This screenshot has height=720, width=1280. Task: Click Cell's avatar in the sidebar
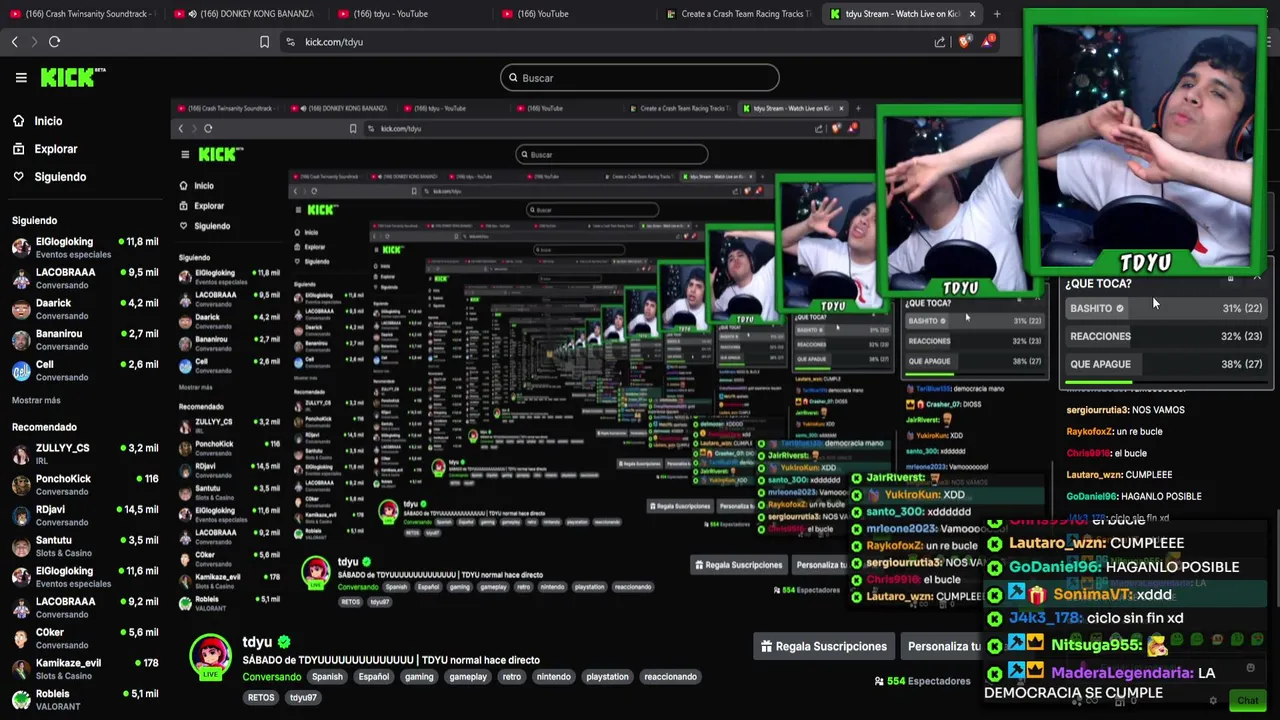pos(21,371)
